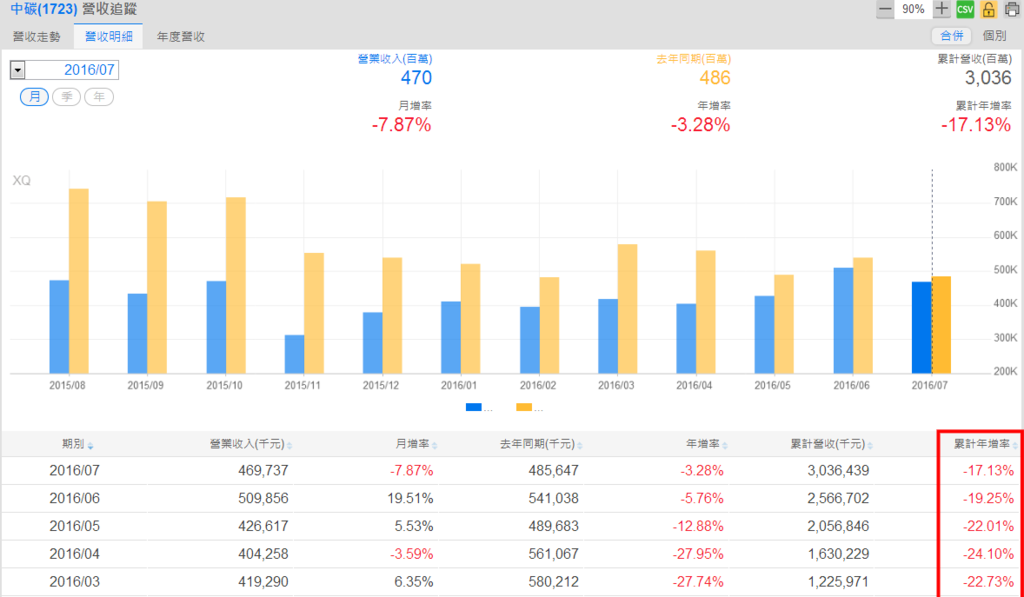This screenshot has width=1024, height=597.
Task: Click the 2015/11 blue revenue bar
Action: pos(294,354)
